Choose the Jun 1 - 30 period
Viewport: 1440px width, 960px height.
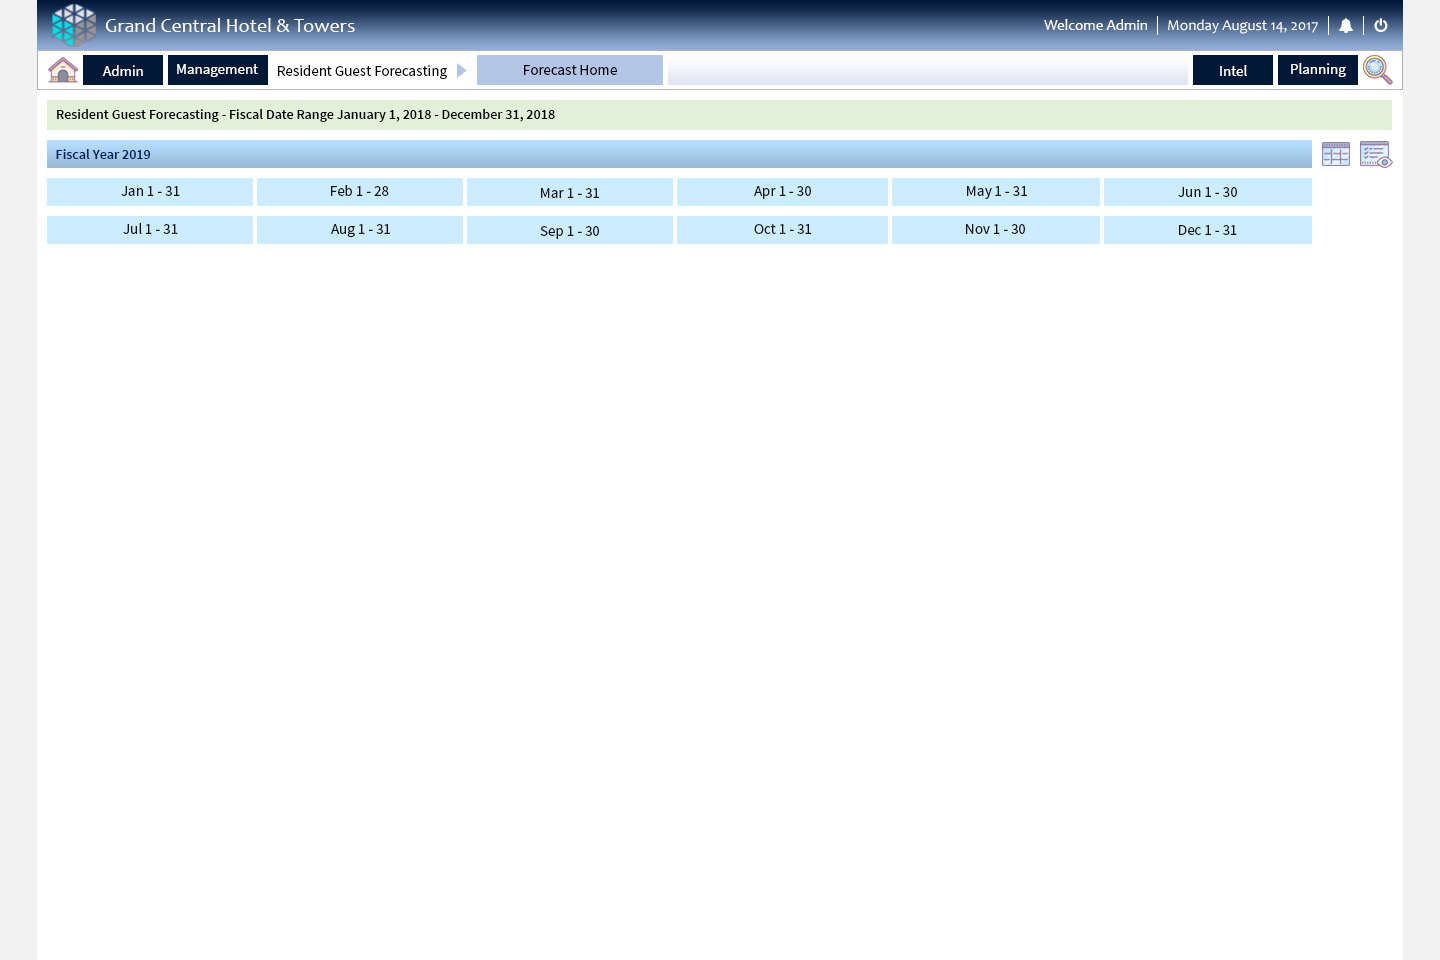[x=1207, y=192]
